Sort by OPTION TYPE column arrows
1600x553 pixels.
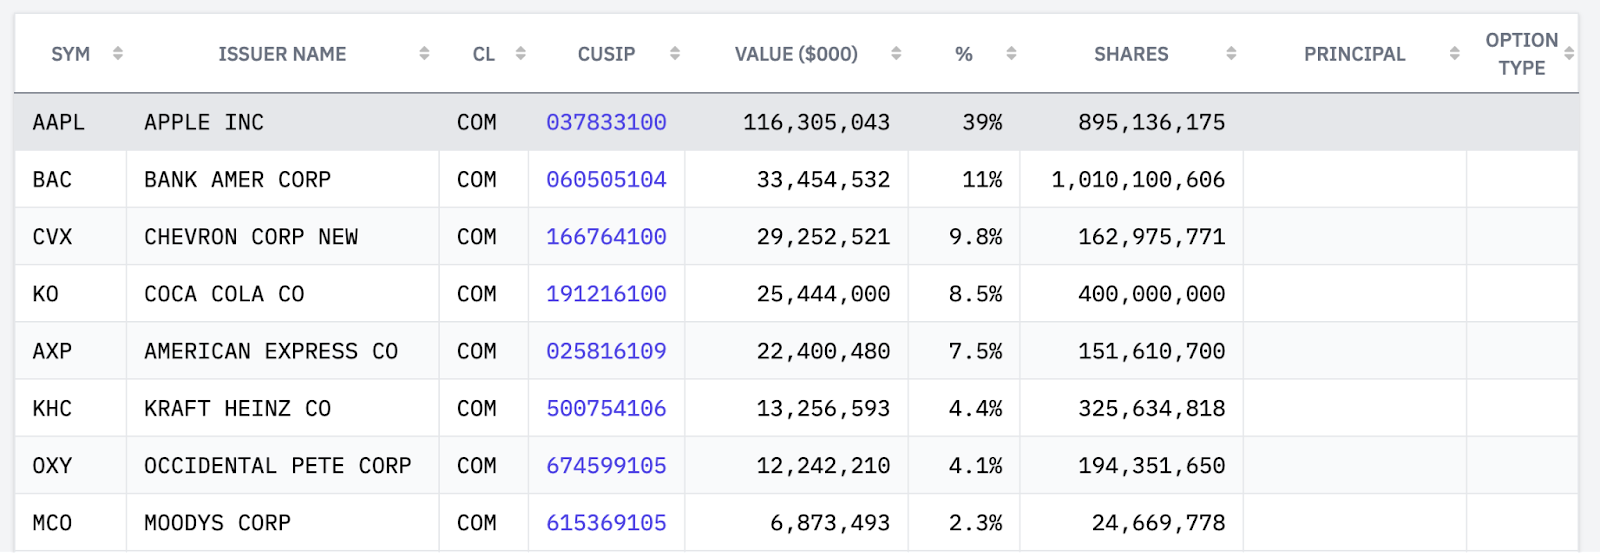[x=1569, y=54]
